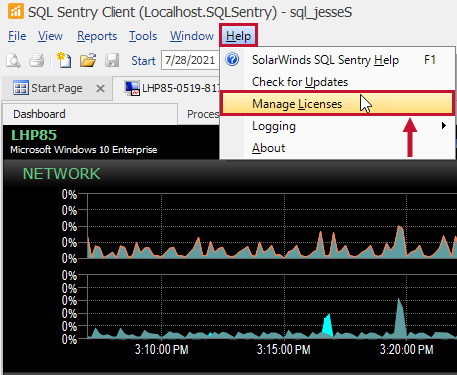Close the Start Page tab
The width and height of the screenshot is (457, 375).
click(100, 89)
